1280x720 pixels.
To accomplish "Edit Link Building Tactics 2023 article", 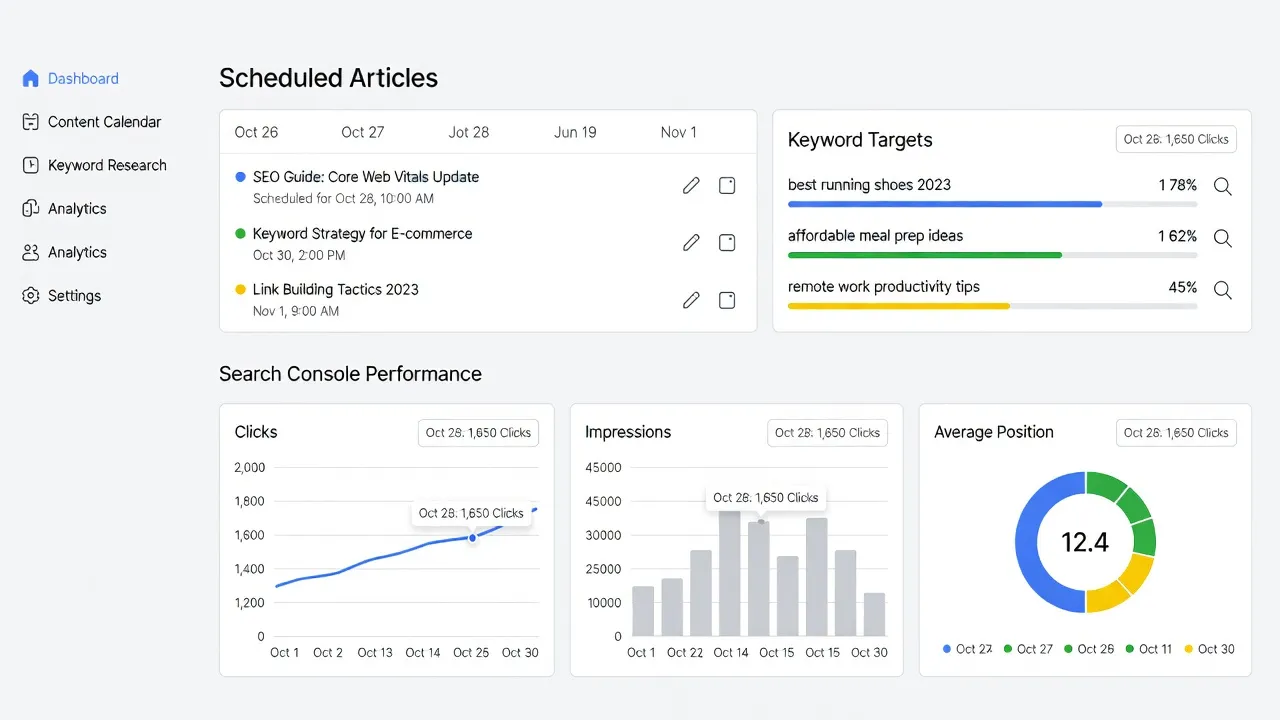I will click(x=691, y=299).
